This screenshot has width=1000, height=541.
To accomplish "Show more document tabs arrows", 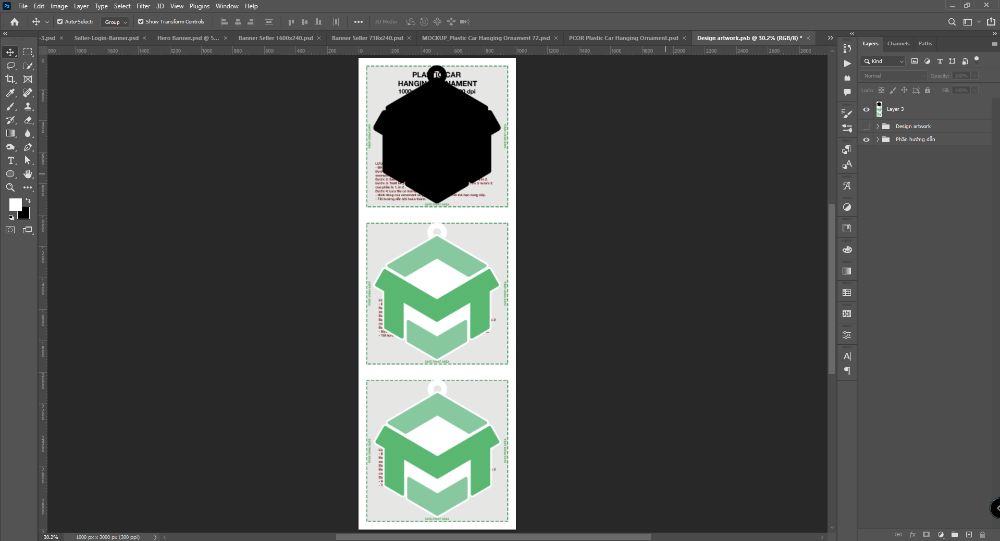I will 830,38.
